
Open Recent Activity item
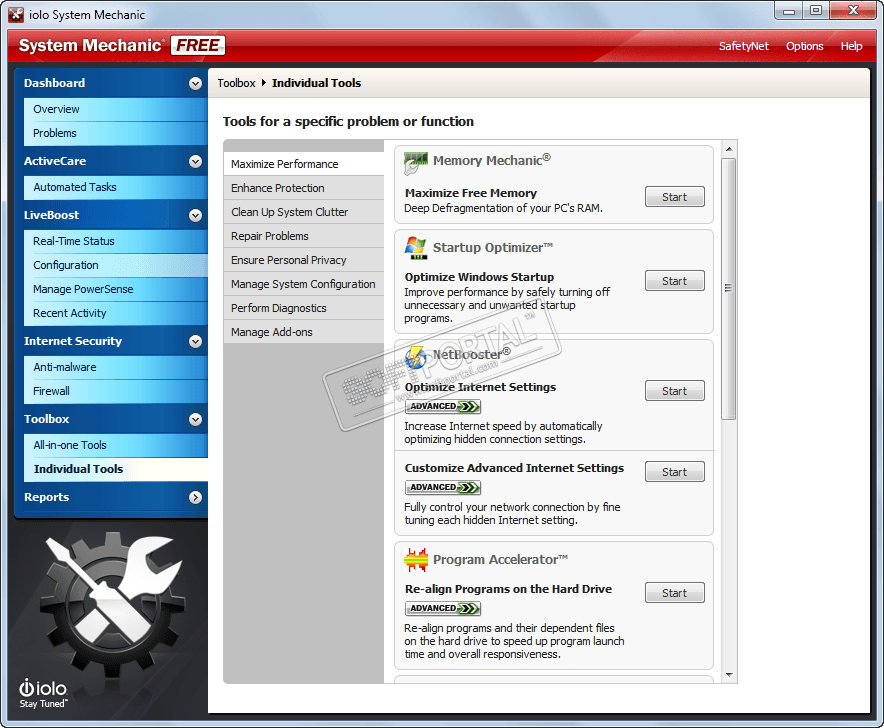[116, 314]
